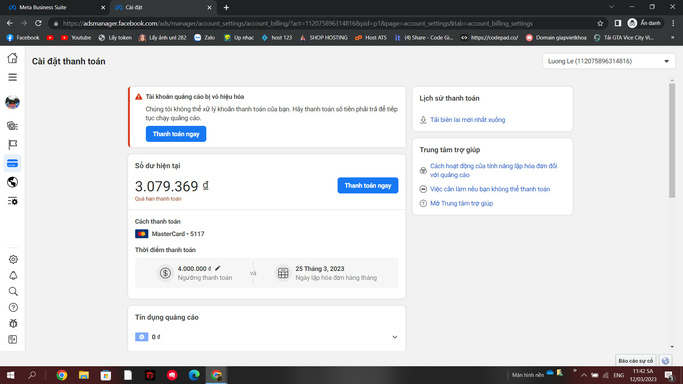The width and height of the screenshot is (683, 384).
Task: Open Tải biên lai mới nhất xuống link
Action: tap(467, 120)
